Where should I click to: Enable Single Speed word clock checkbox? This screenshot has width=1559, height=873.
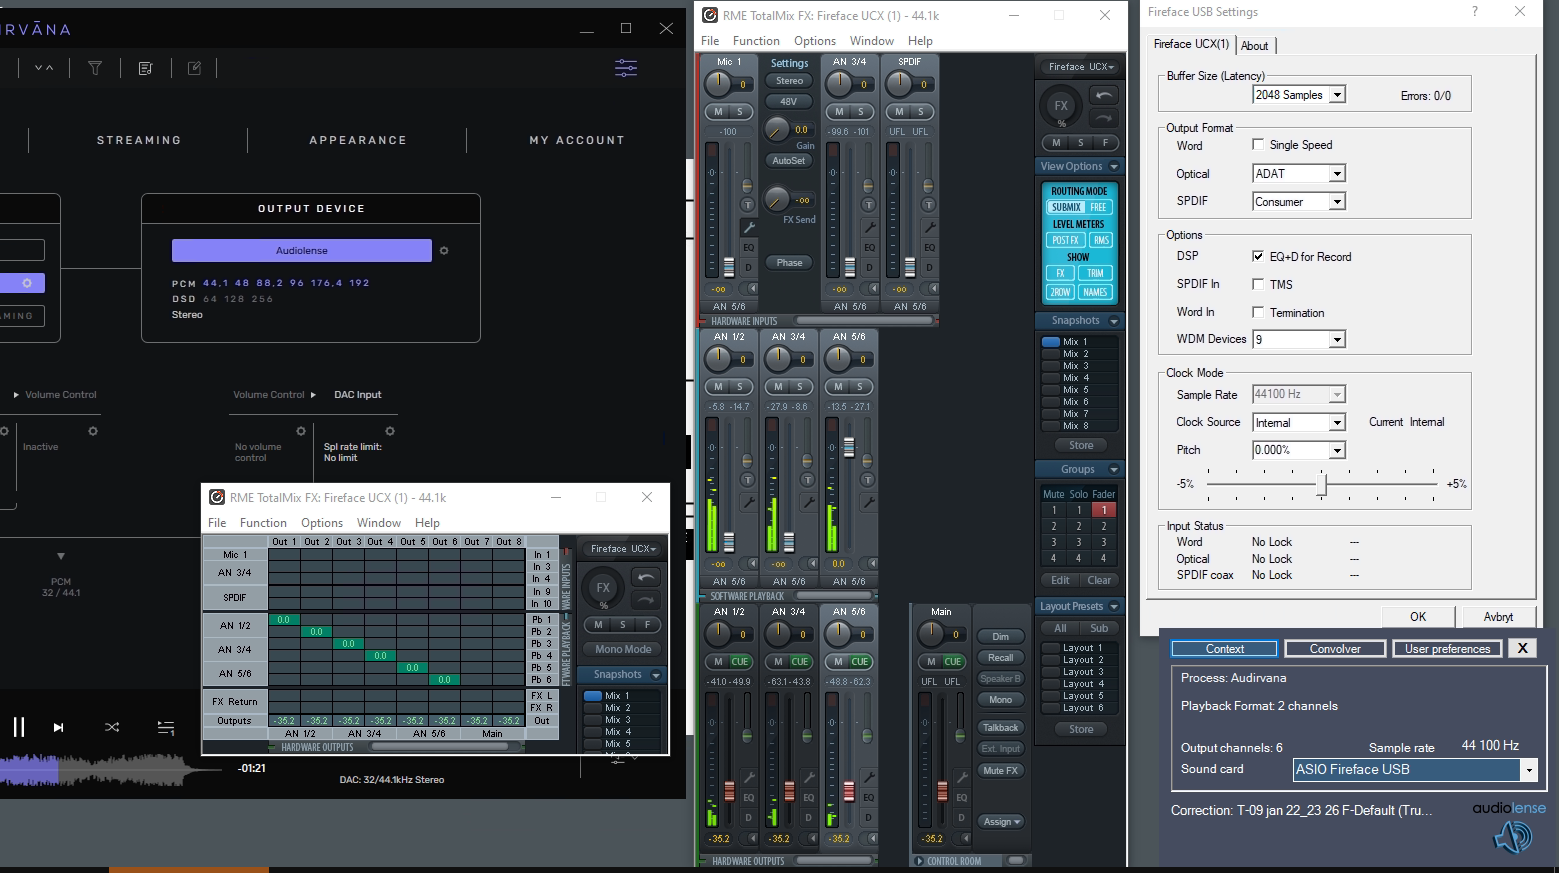1258,144
